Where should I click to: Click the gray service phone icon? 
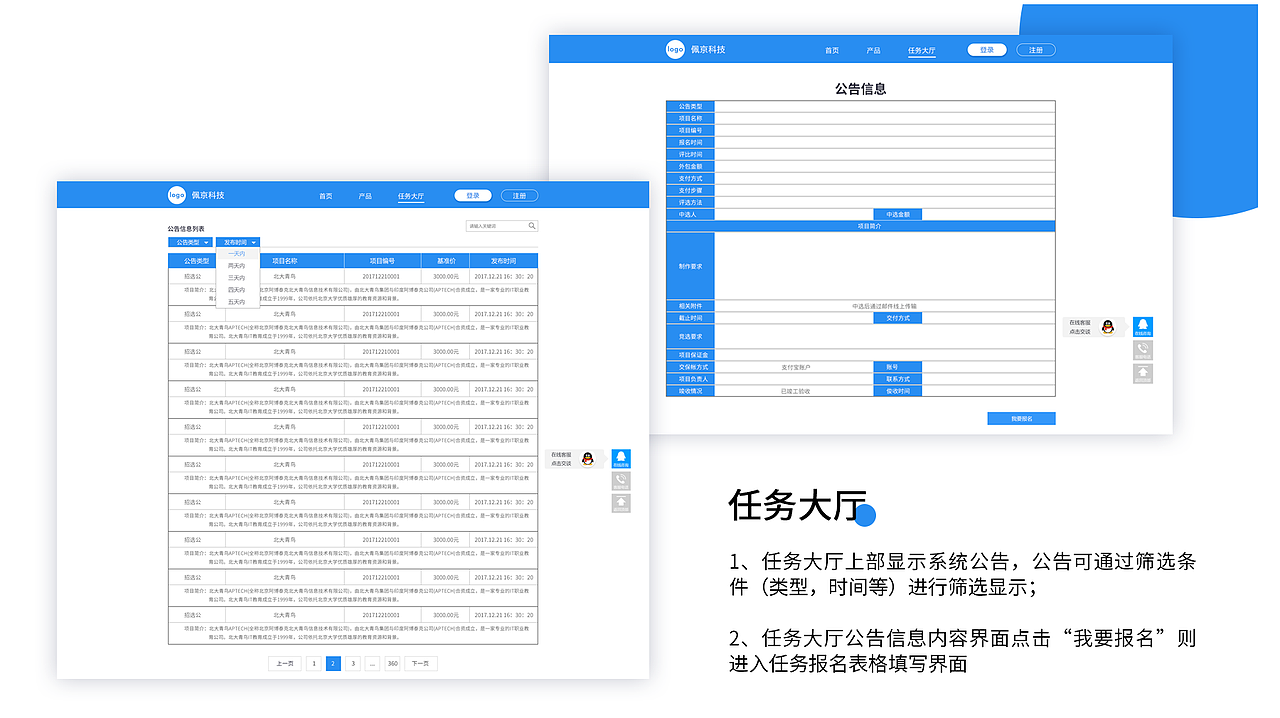[1141, 350]
